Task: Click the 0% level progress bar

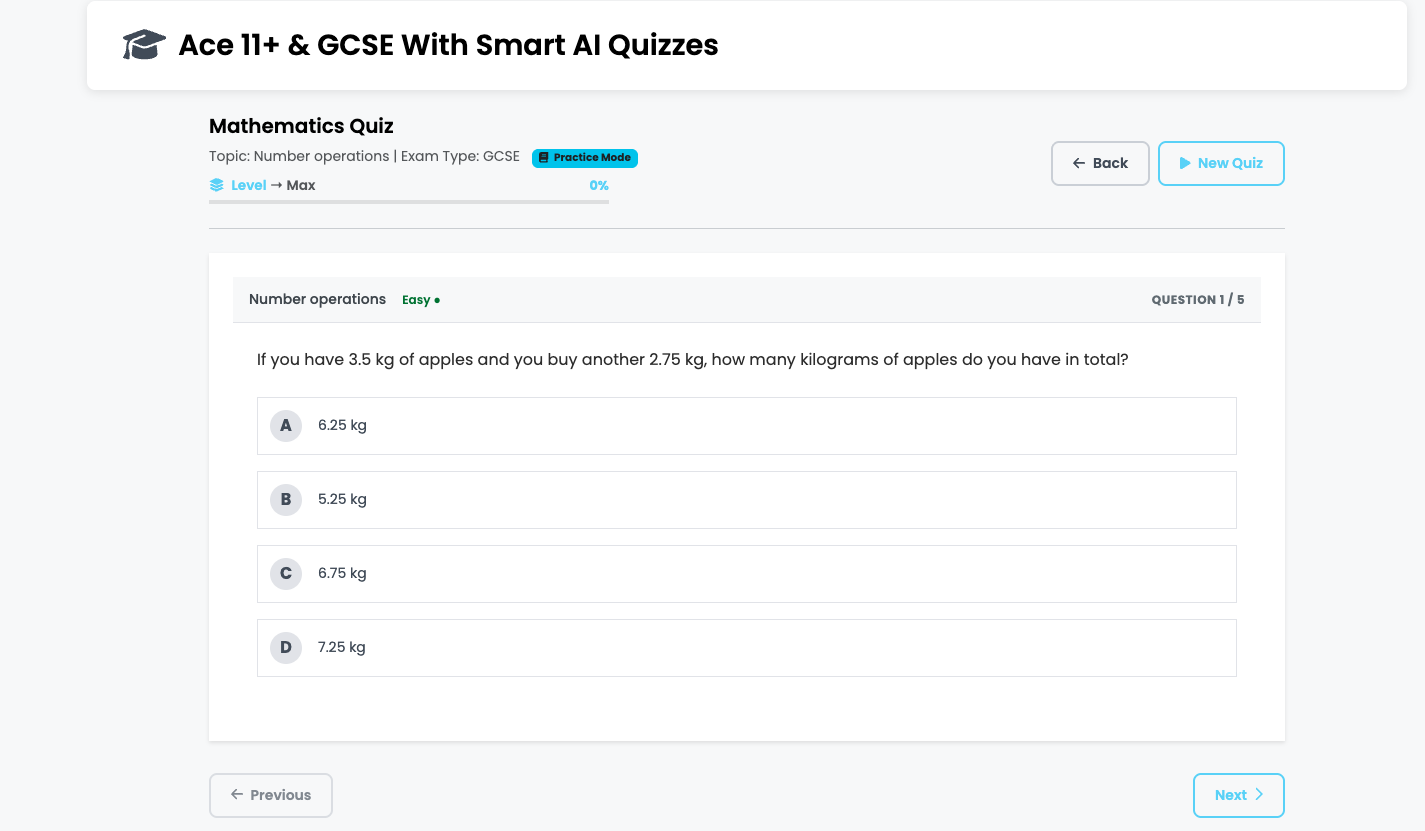Action: [x=408, y=202]
